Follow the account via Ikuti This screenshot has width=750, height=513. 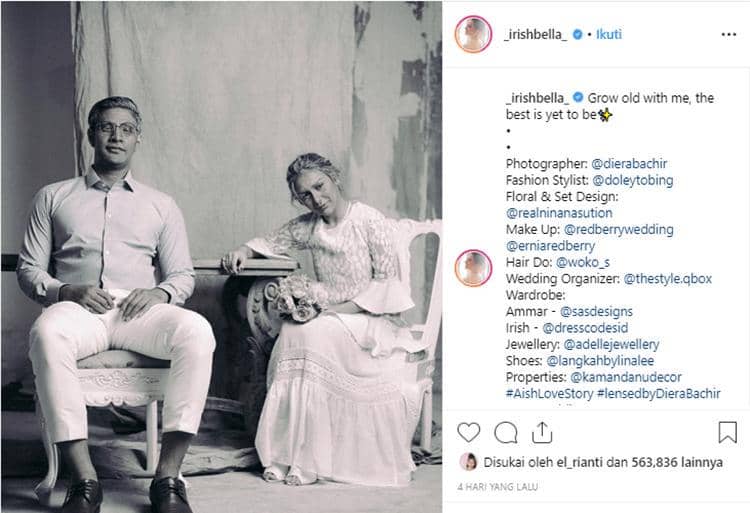(608, 34)
